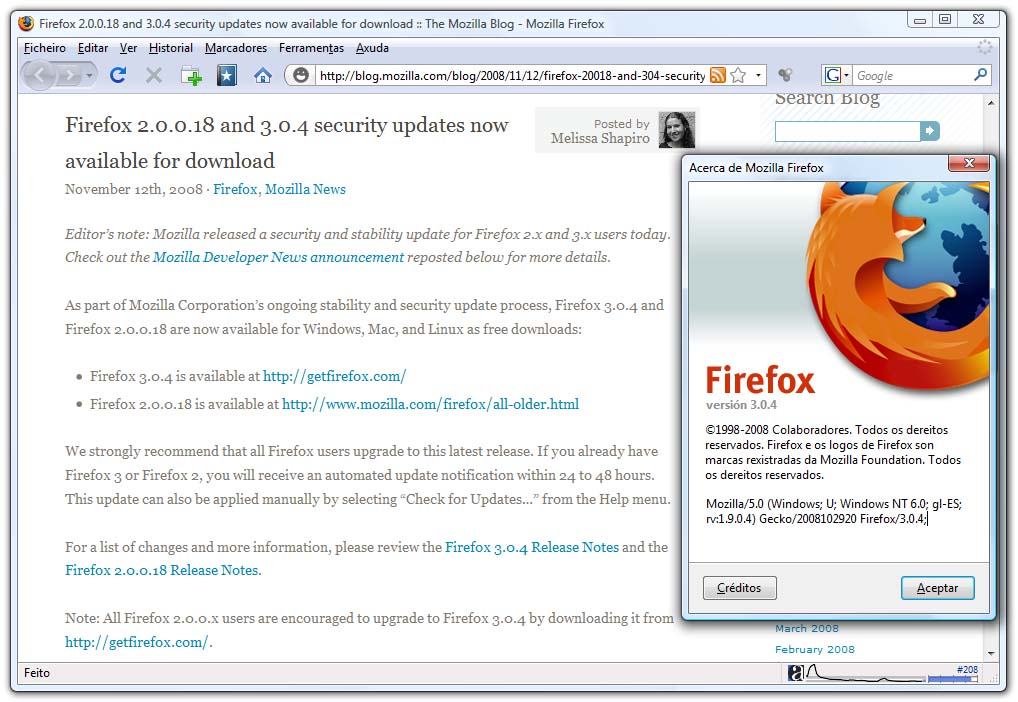
Task: Close the Acerca de Mozilla Firefox dialog
Action: pos(969,163)
